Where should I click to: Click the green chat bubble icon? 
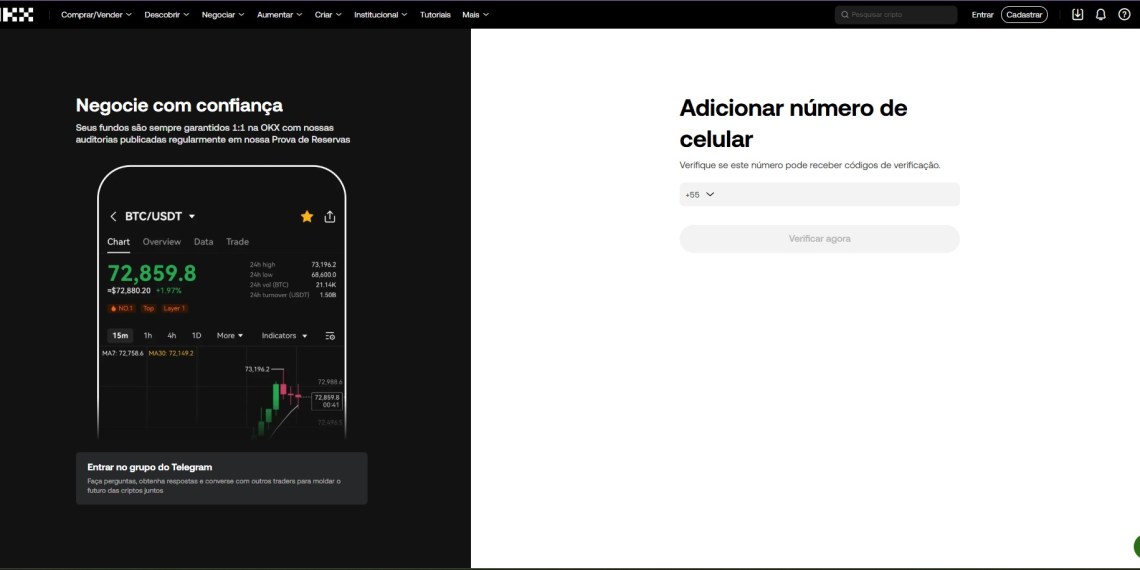point(1135,546)
